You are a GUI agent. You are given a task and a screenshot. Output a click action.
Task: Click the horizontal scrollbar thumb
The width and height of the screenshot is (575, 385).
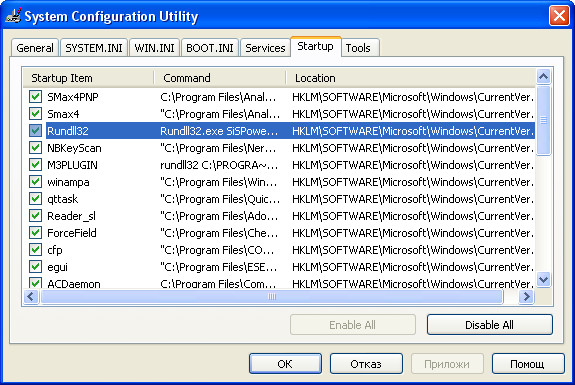tap(272, 296)
